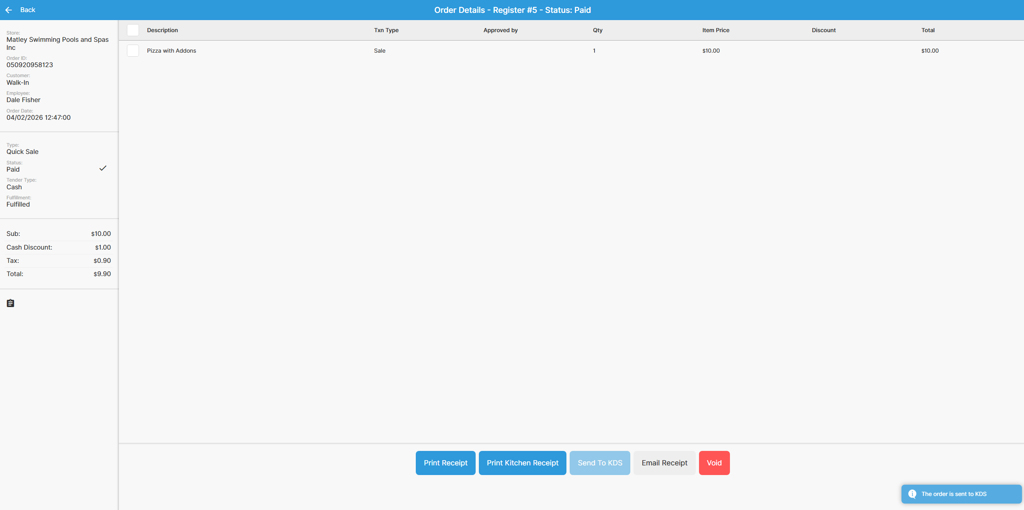Click the Discount column header

[x=823, y=30]
